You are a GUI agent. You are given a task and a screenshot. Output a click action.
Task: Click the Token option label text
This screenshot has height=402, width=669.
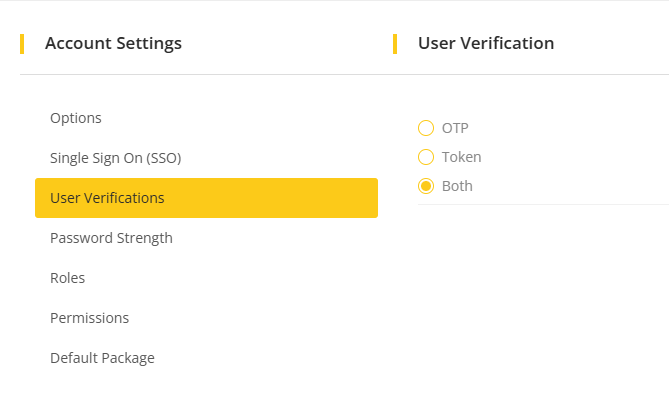click(461, 157)
